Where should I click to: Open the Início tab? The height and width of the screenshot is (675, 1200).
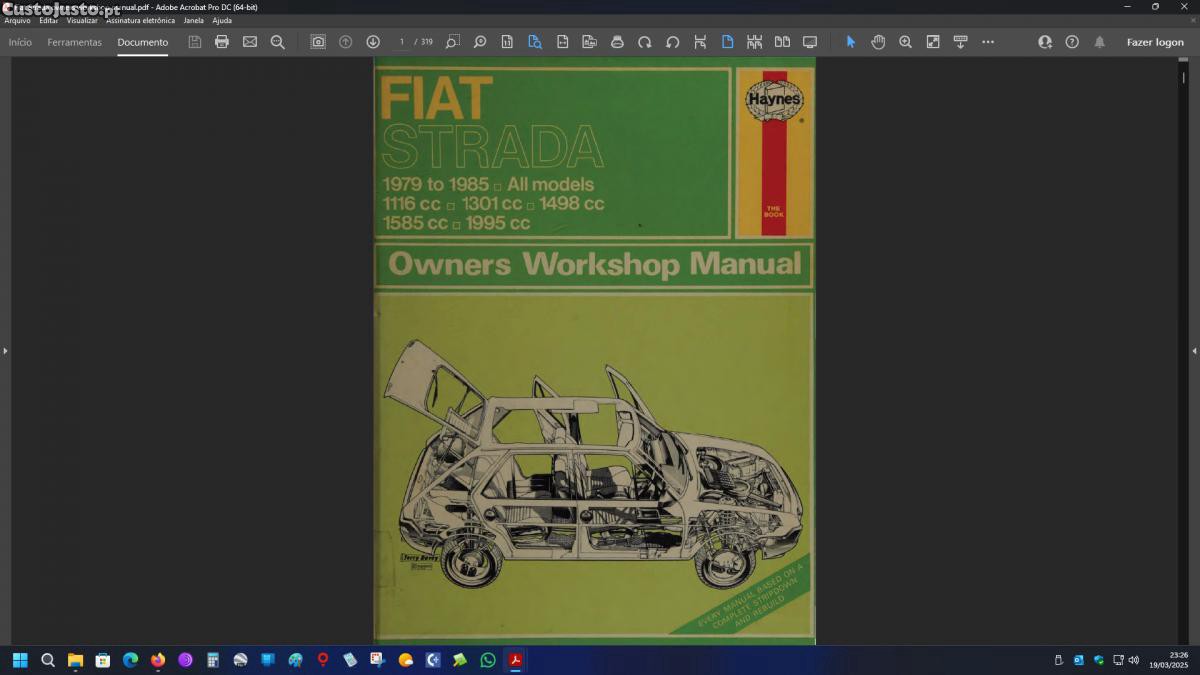click(20, 42)
